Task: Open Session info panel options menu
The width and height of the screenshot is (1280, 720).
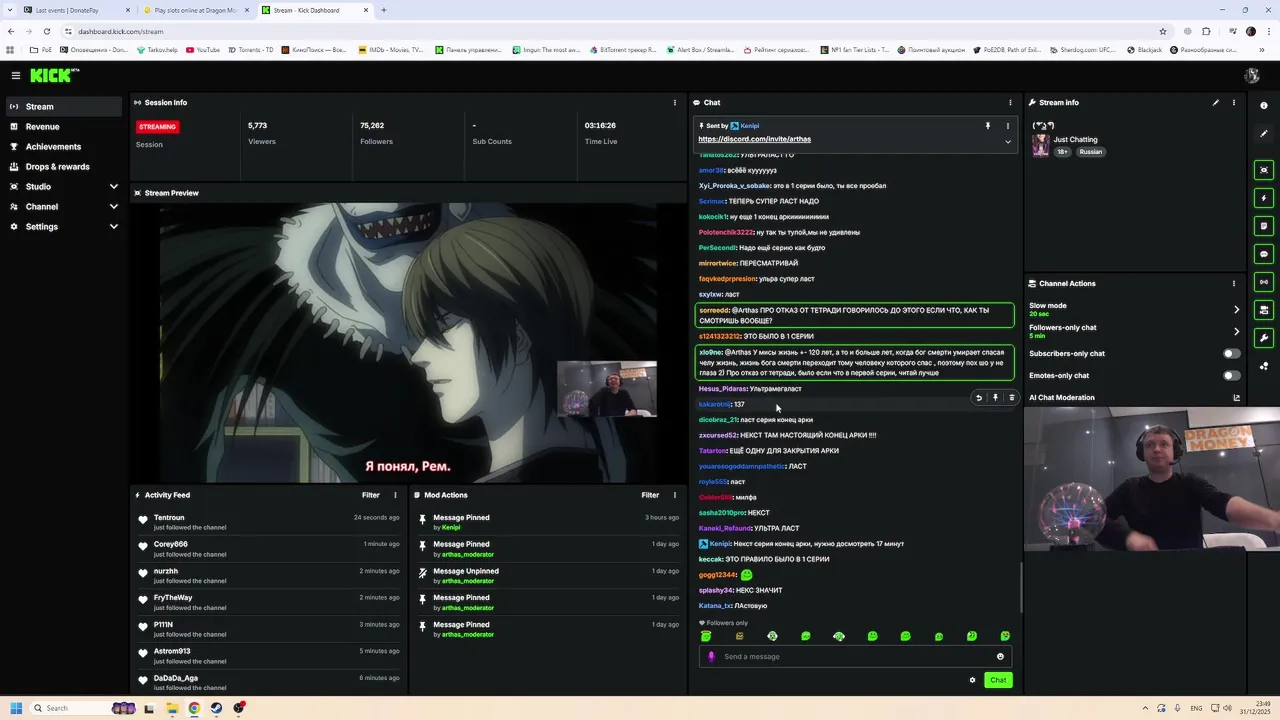Action: tap(674, 102)
